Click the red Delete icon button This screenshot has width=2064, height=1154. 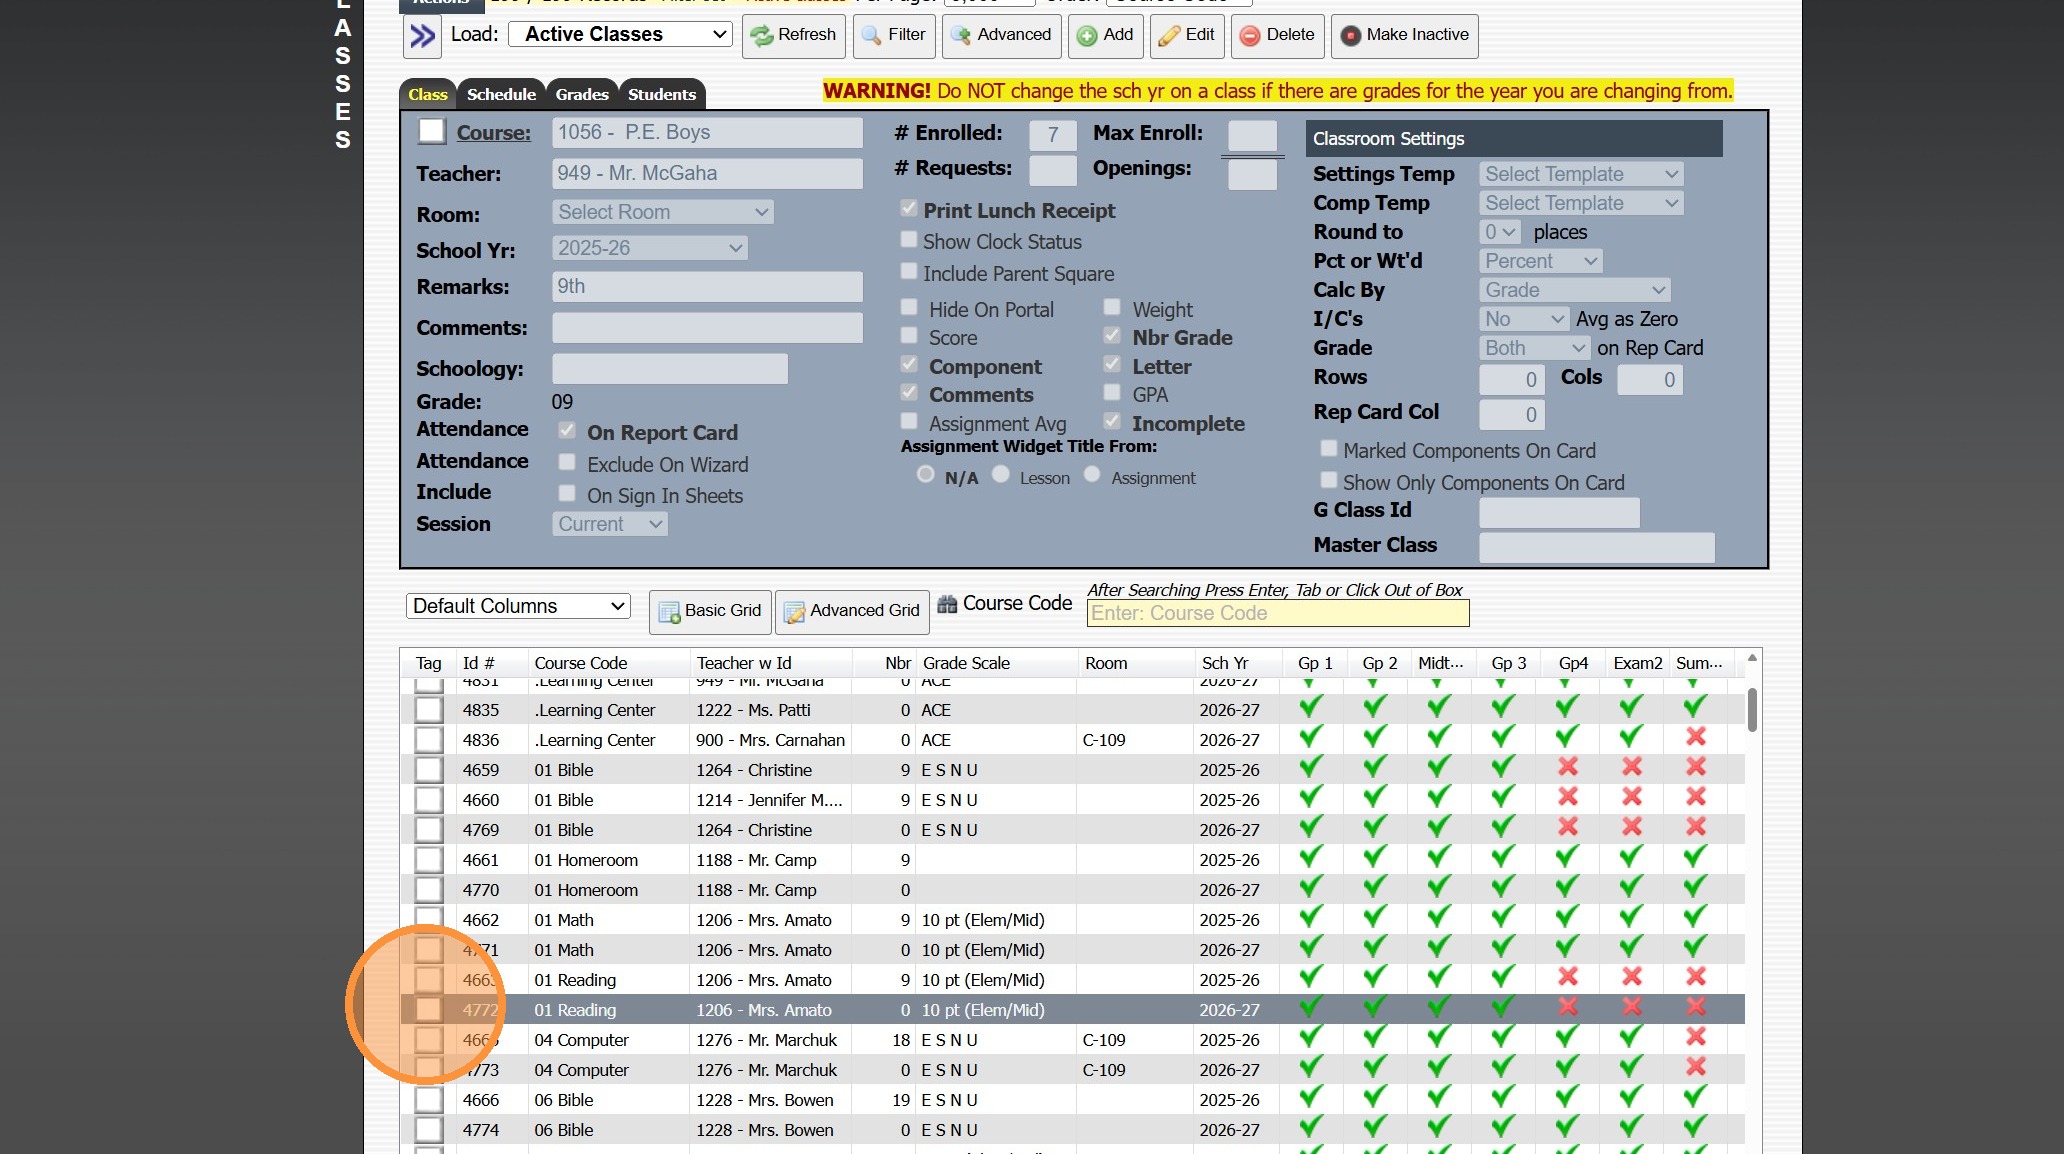(1277, 35)
